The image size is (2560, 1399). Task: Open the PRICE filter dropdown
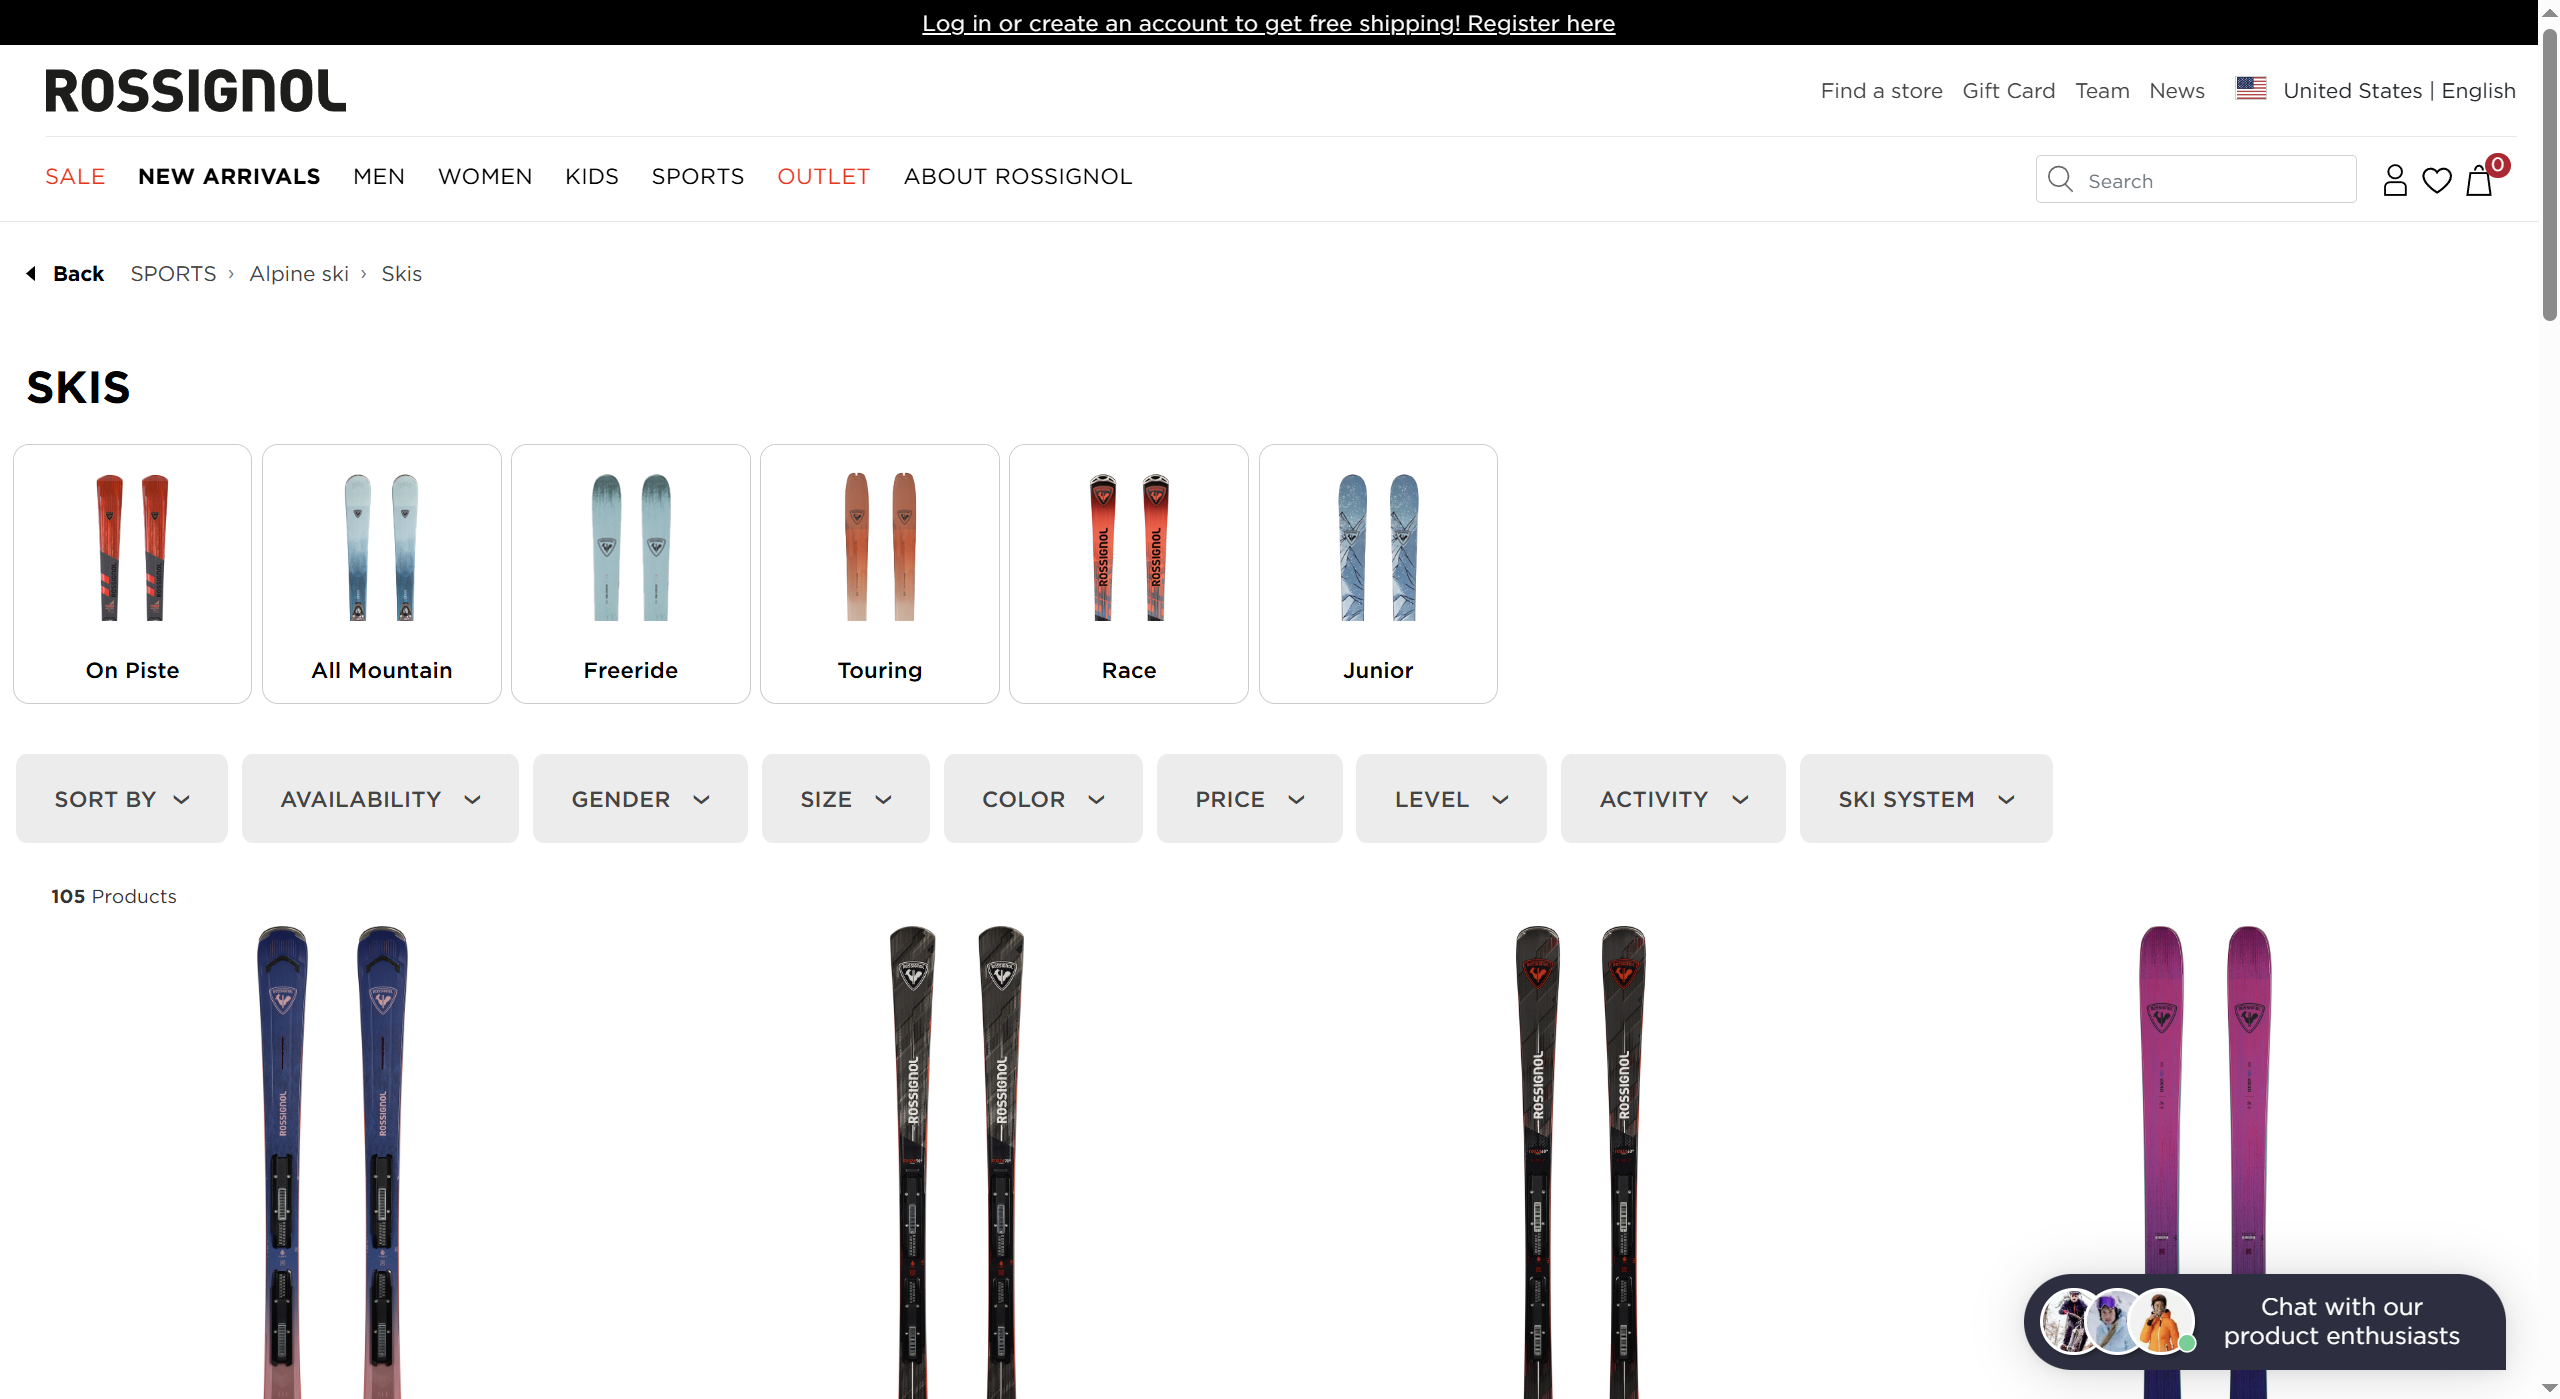tap(1248, 798)
